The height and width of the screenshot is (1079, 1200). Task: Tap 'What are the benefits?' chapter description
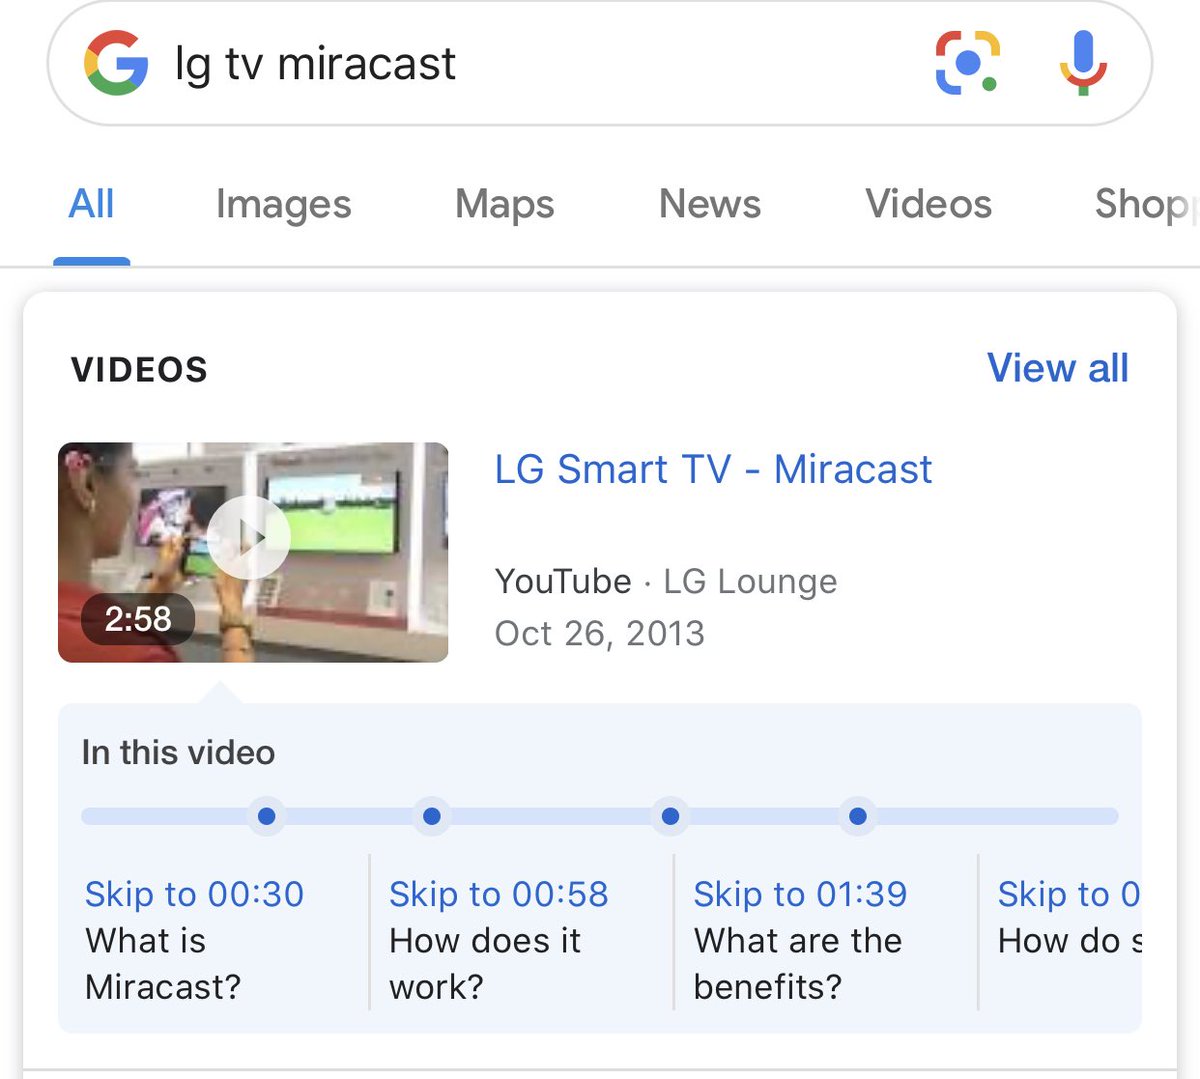coord(798,964)
